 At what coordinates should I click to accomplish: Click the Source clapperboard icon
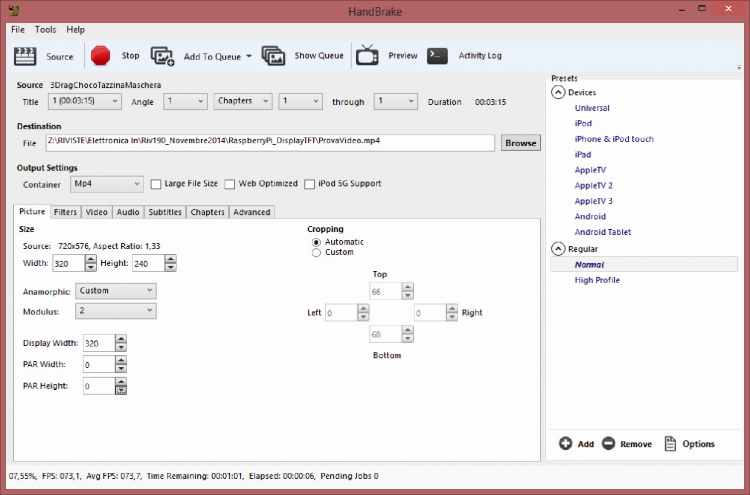click(x=25, y=56)
